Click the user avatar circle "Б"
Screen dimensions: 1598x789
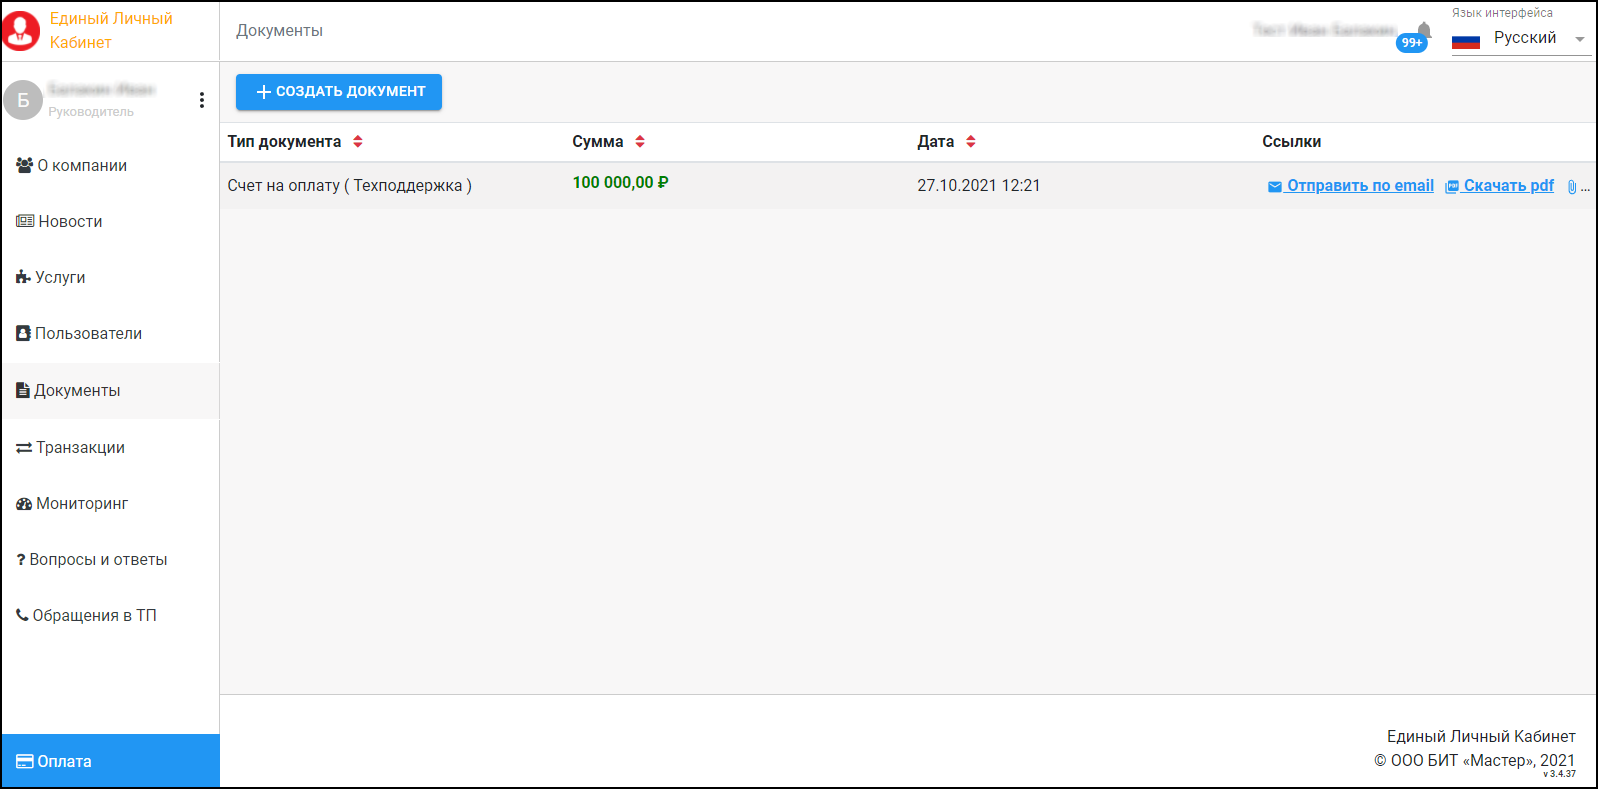pos(23,100)
